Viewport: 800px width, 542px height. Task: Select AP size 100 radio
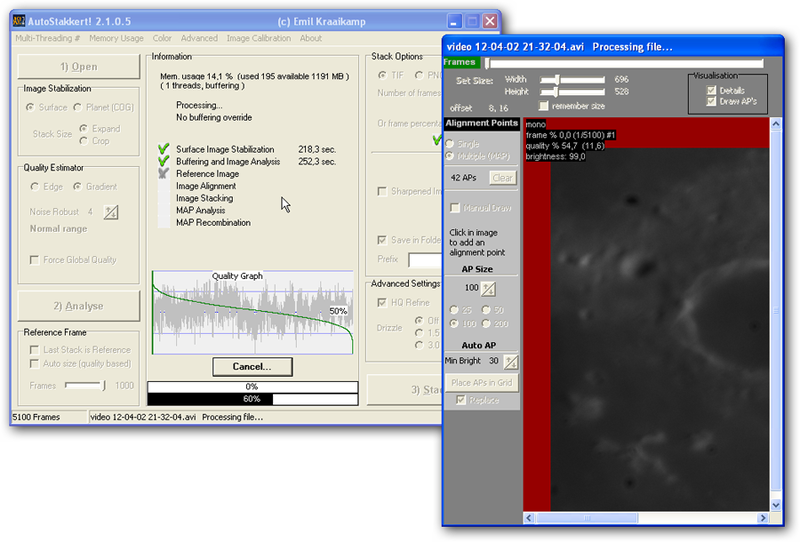454,324
